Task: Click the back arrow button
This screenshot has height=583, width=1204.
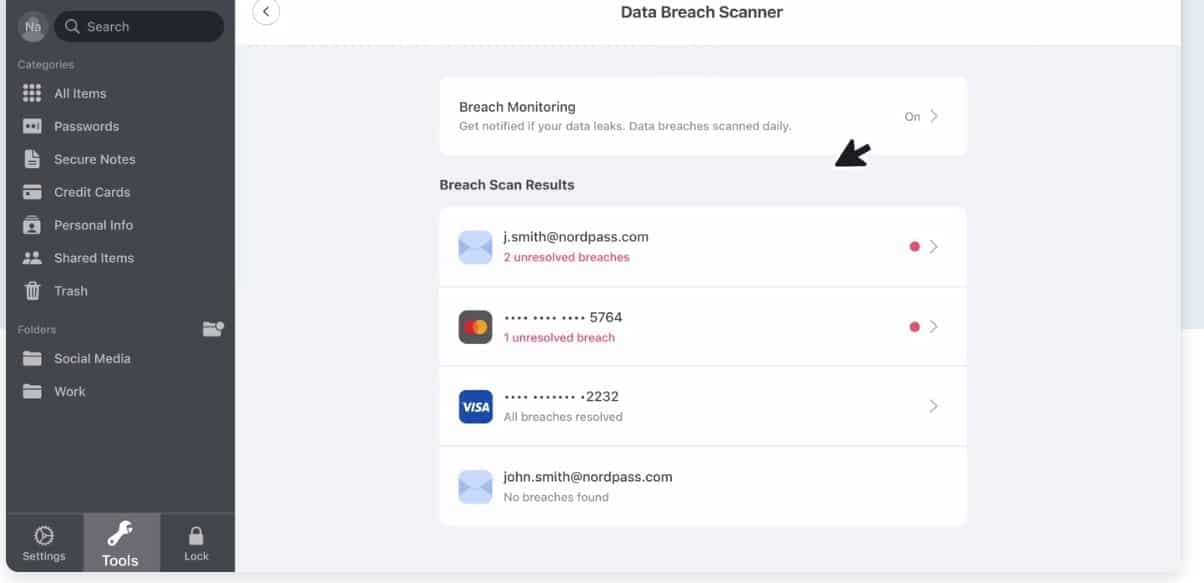Action: point(266,12)
